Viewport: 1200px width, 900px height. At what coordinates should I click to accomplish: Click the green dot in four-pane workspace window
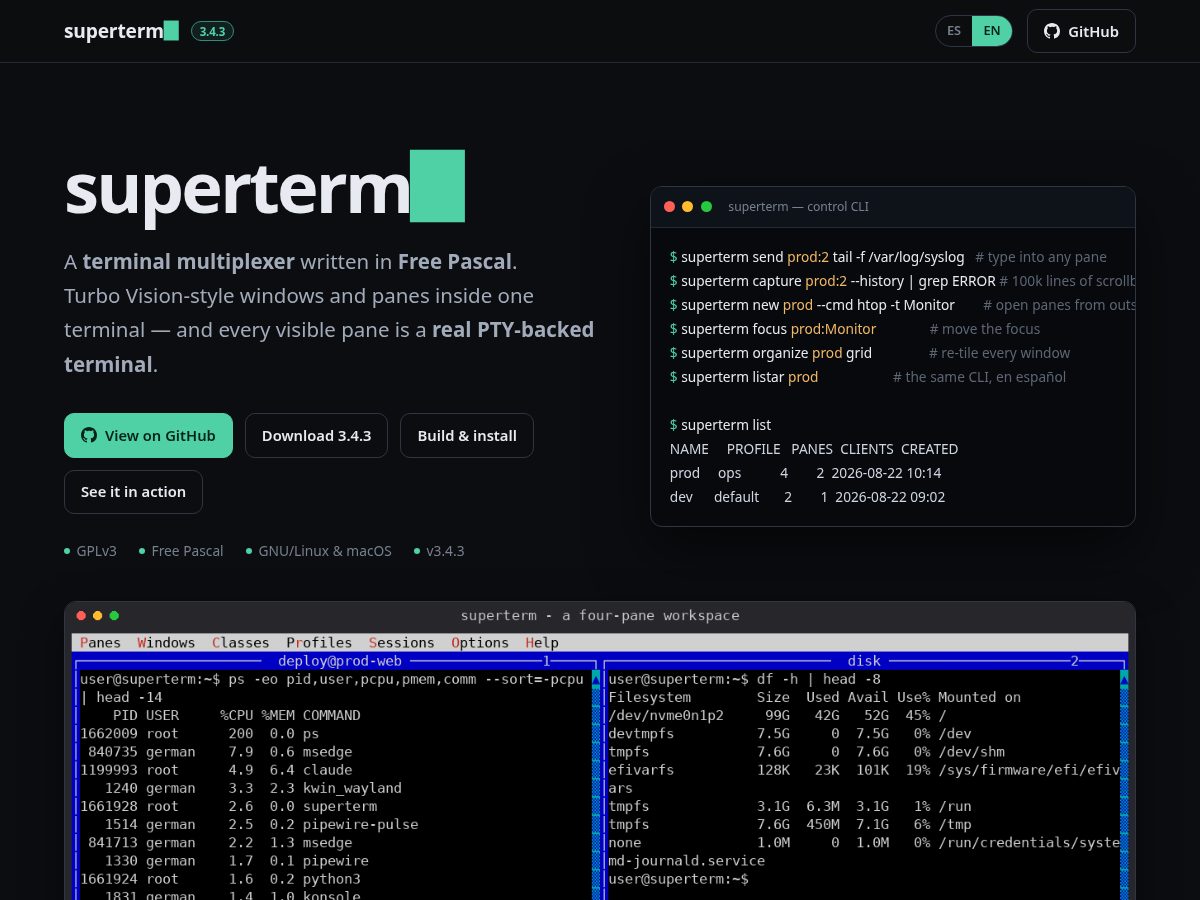point(114,615)
